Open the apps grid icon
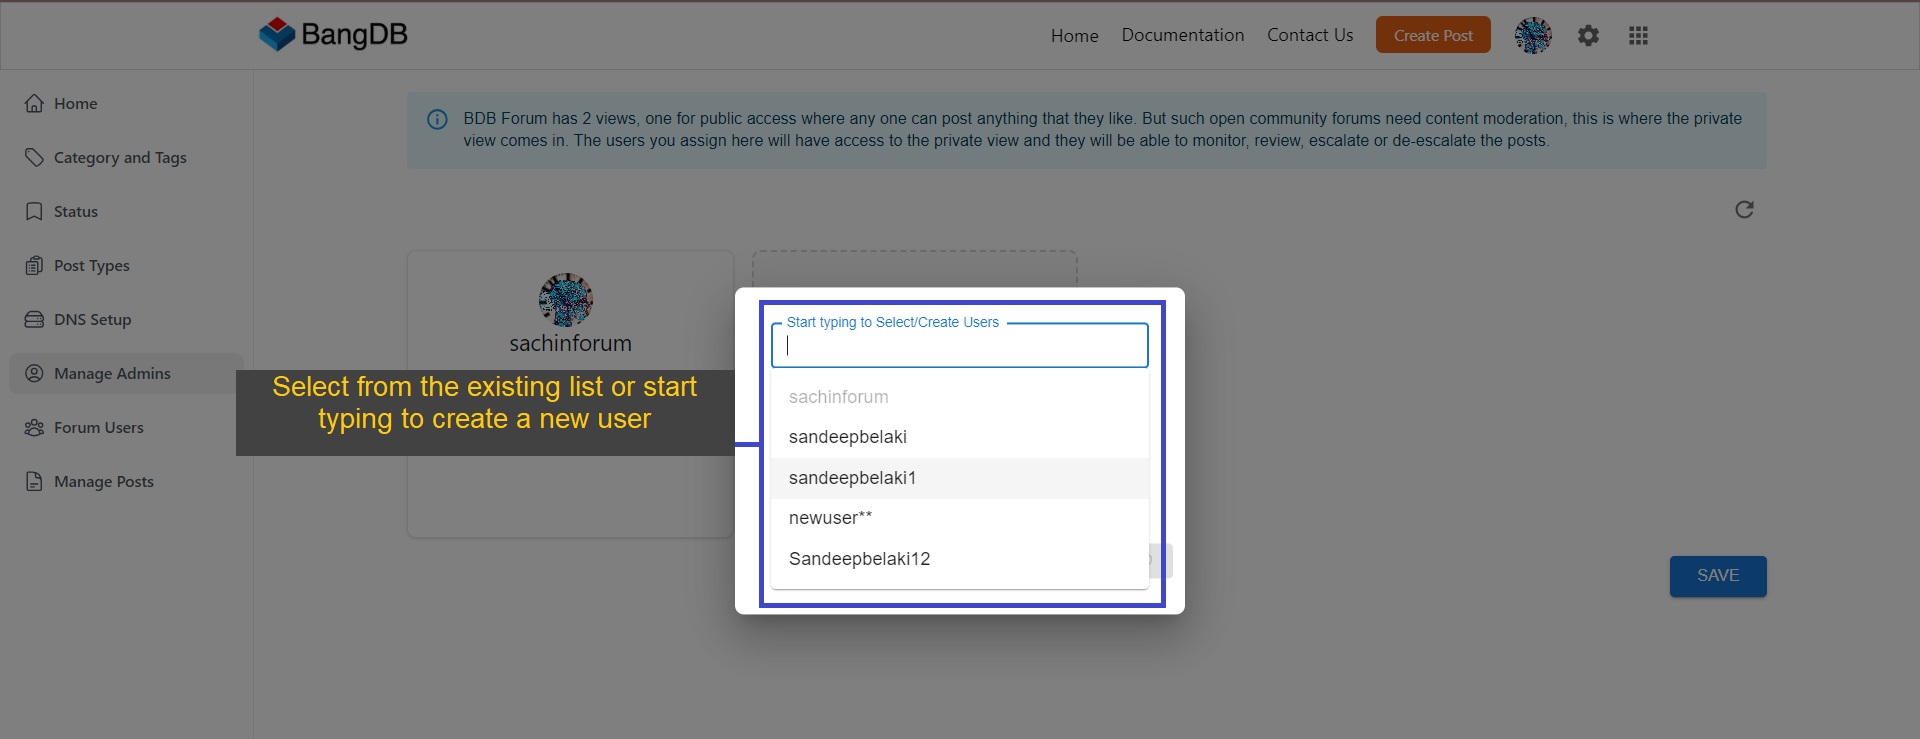 (x=1638, y=36)
